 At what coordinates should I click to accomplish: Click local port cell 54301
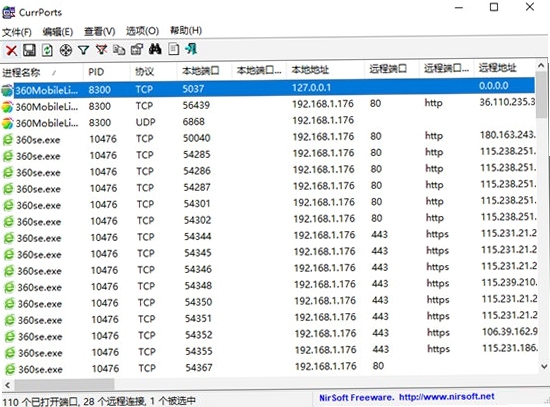click(x=197, y=204)
